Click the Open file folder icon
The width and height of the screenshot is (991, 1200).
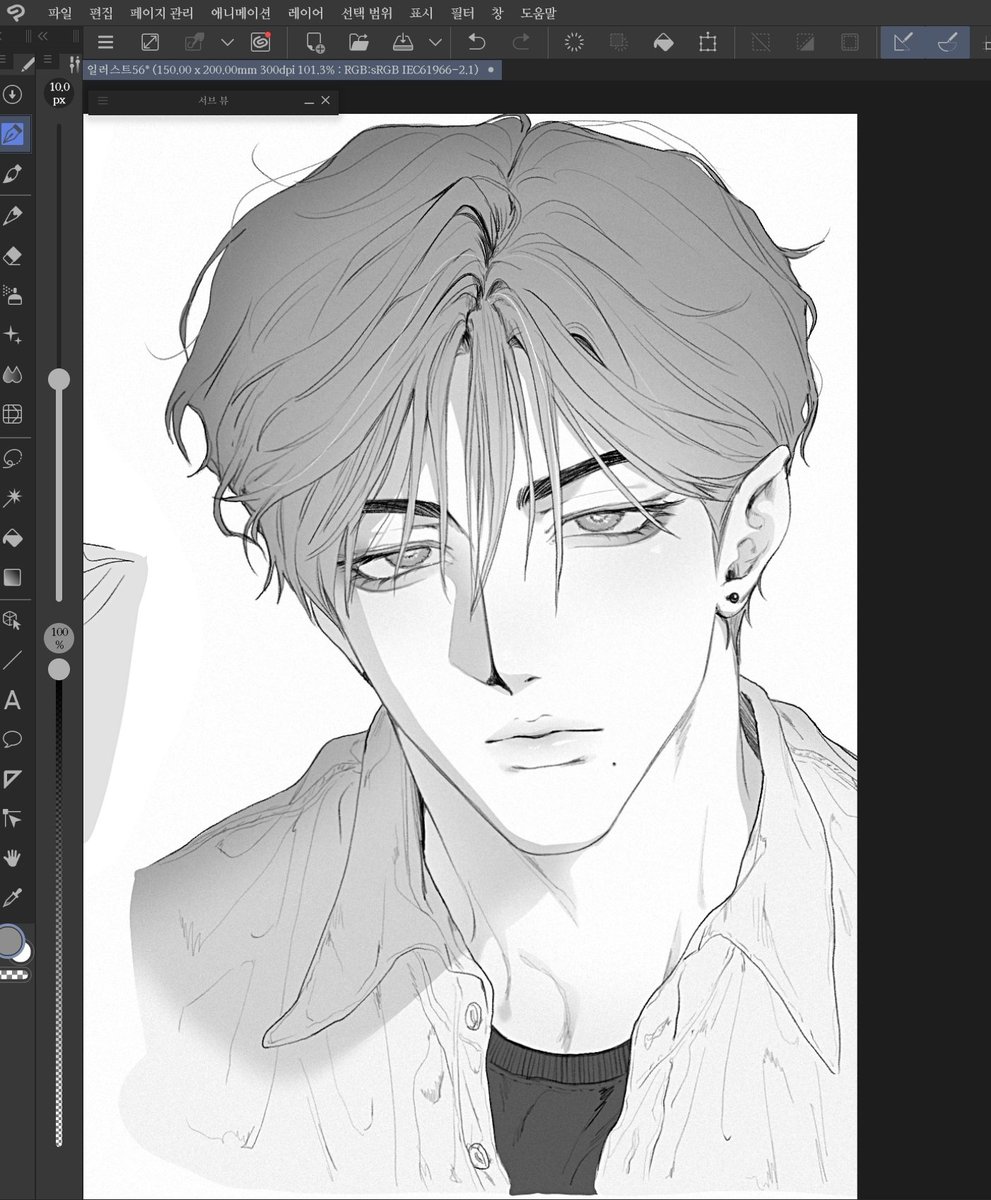tap(359, 42)
